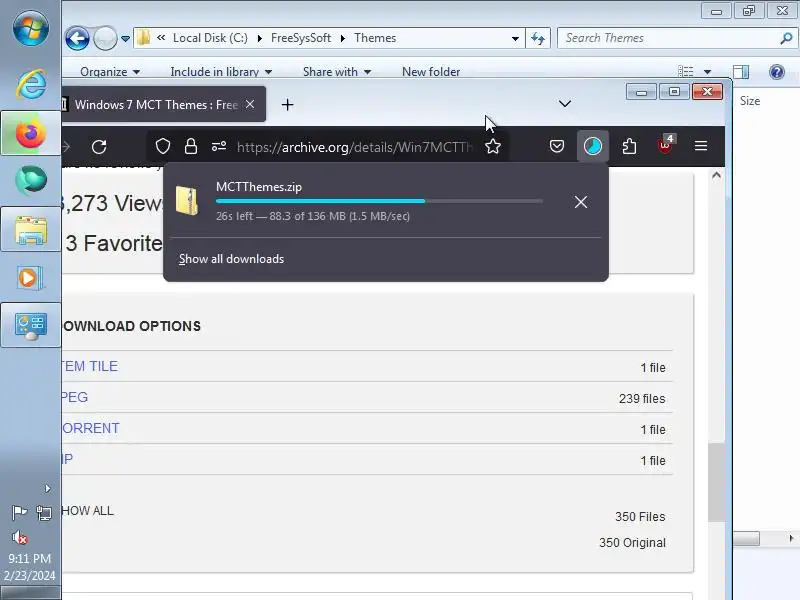Open ZIP download link
Image resolution: width=800 pixels, height=600 pixels.
coord(67,459)
